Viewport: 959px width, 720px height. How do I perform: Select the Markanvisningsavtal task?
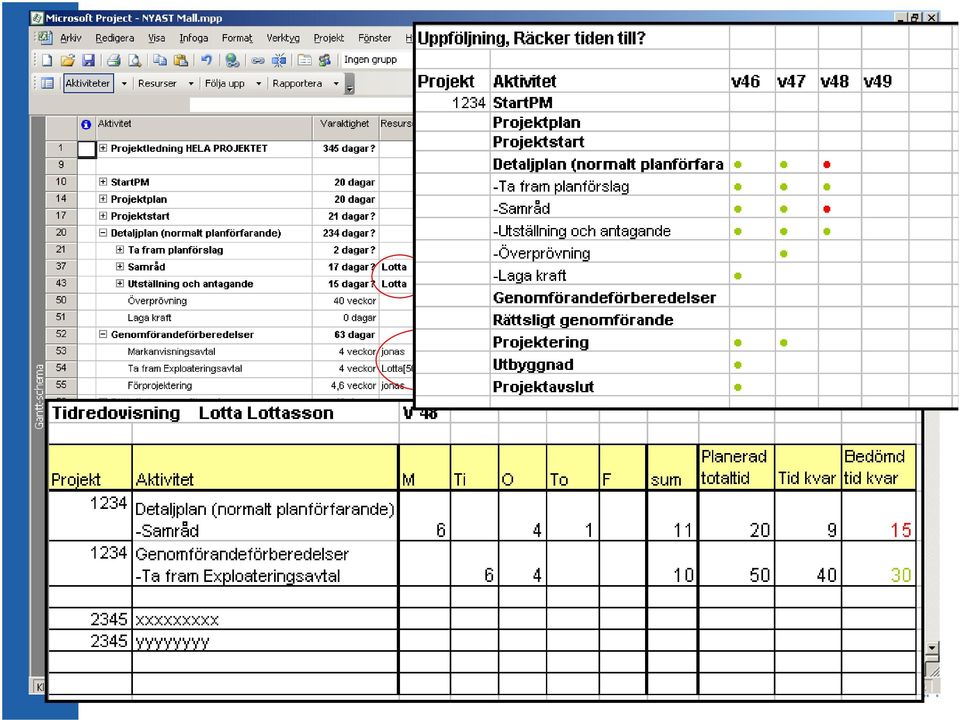coord(171,352)
